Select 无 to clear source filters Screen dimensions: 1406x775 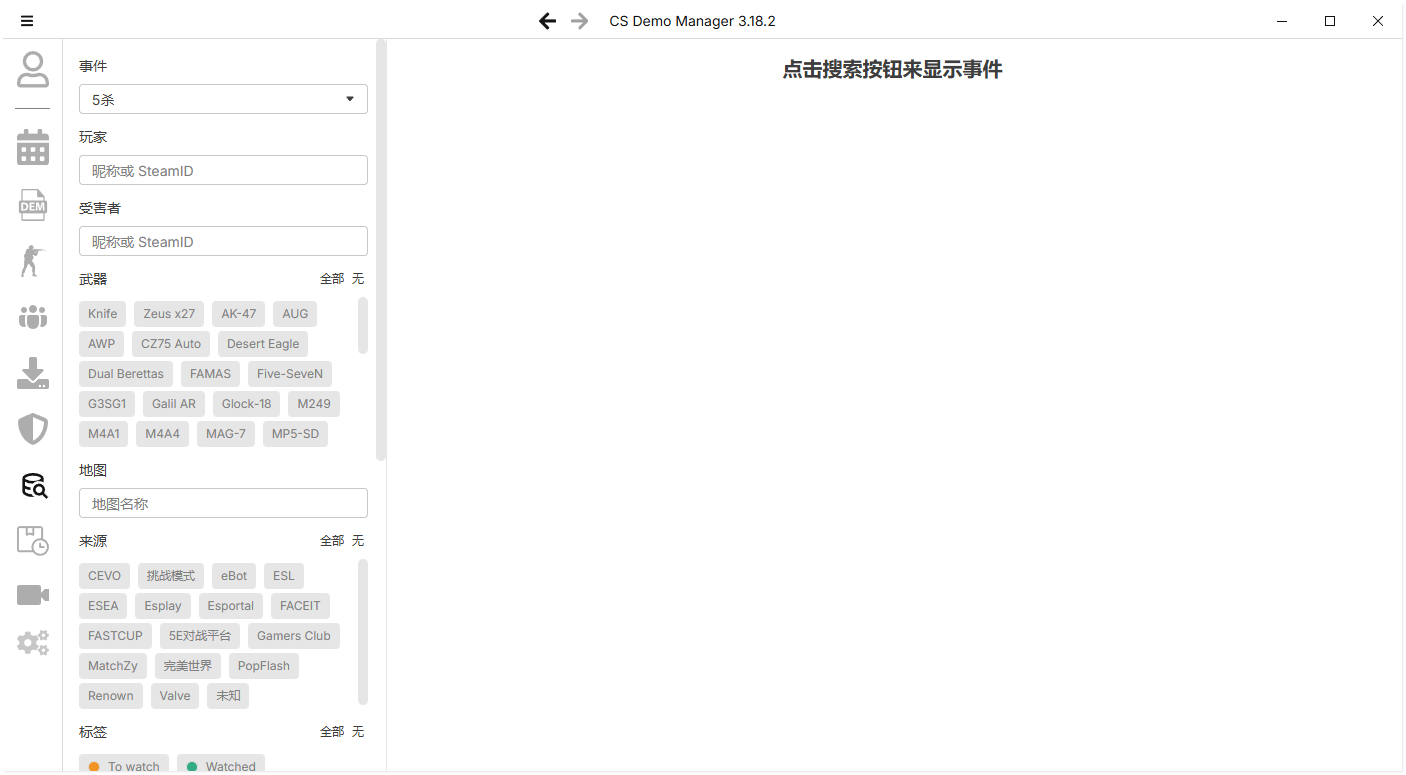tap(357, 540)
